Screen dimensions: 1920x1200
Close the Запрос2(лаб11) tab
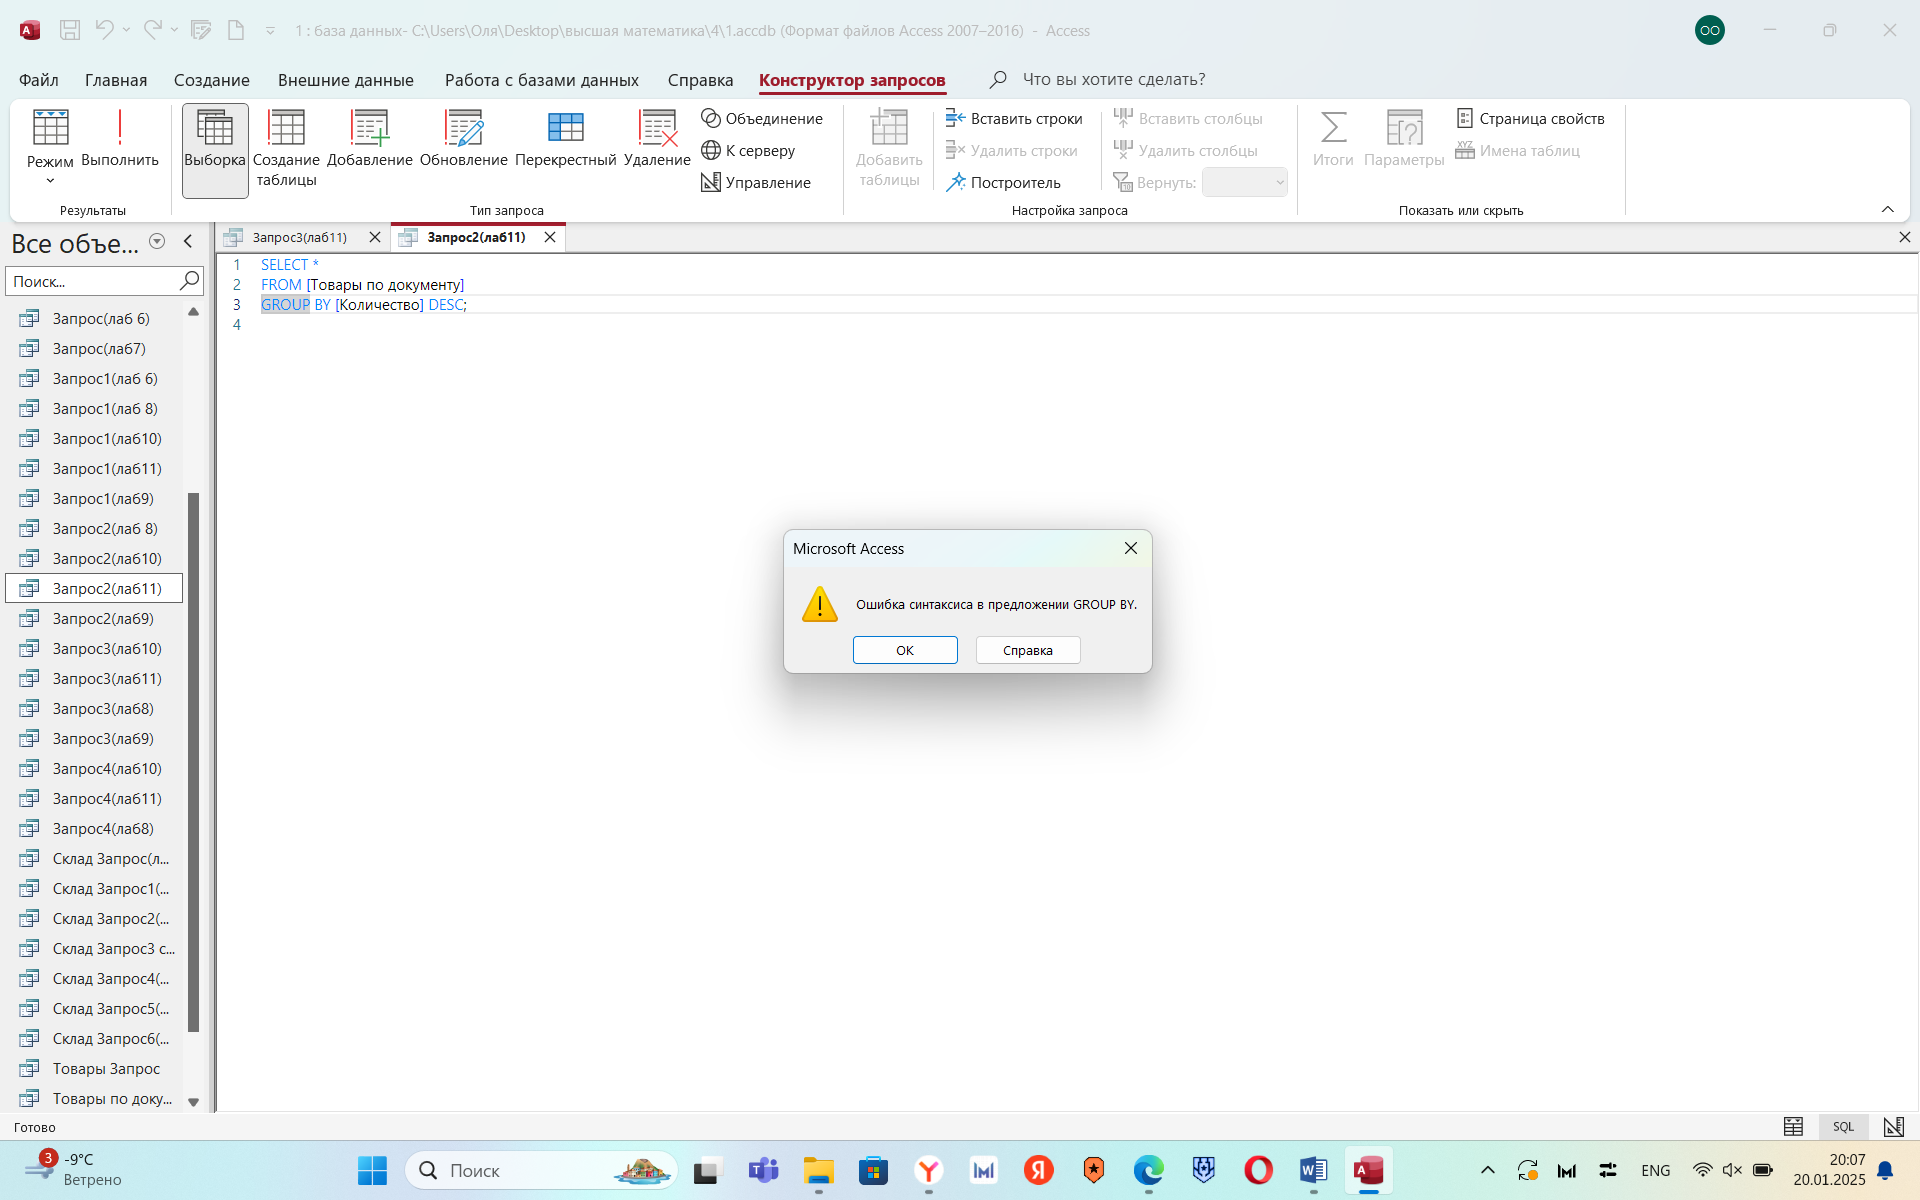click(550, 237)
